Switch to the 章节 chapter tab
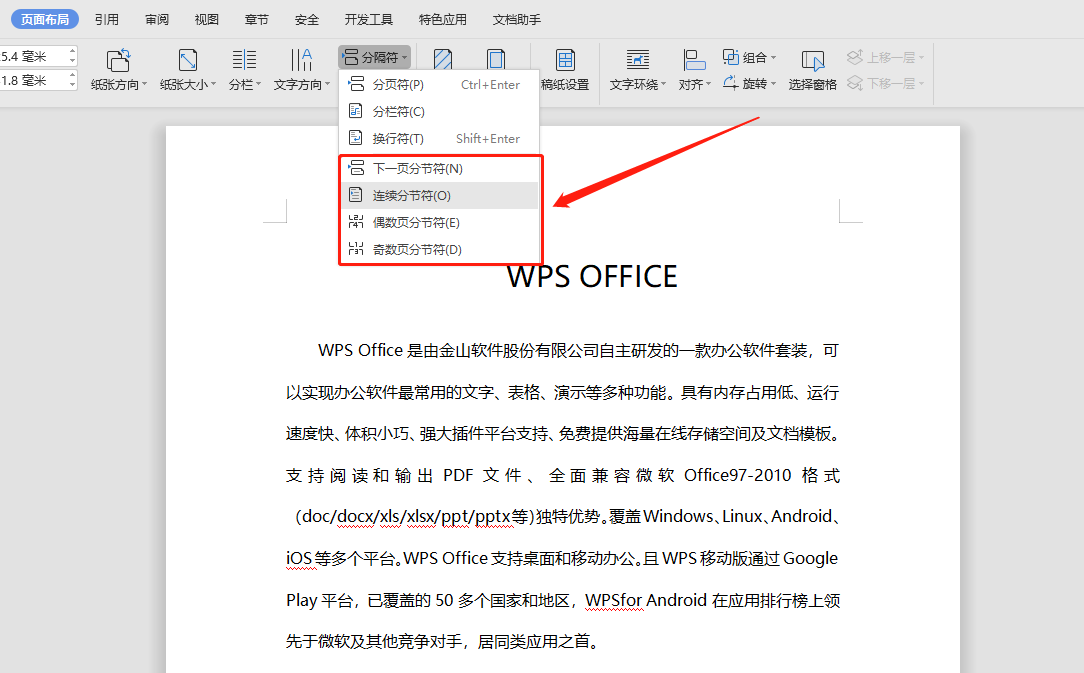This screenshot has height=673, width=1084. [256, 19]
